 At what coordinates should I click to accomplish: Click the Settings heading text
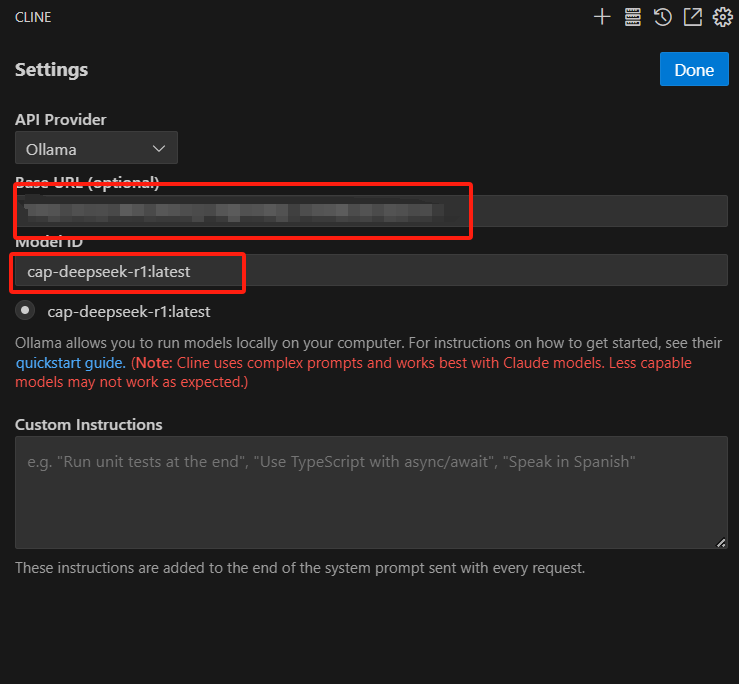pos(51,70)
